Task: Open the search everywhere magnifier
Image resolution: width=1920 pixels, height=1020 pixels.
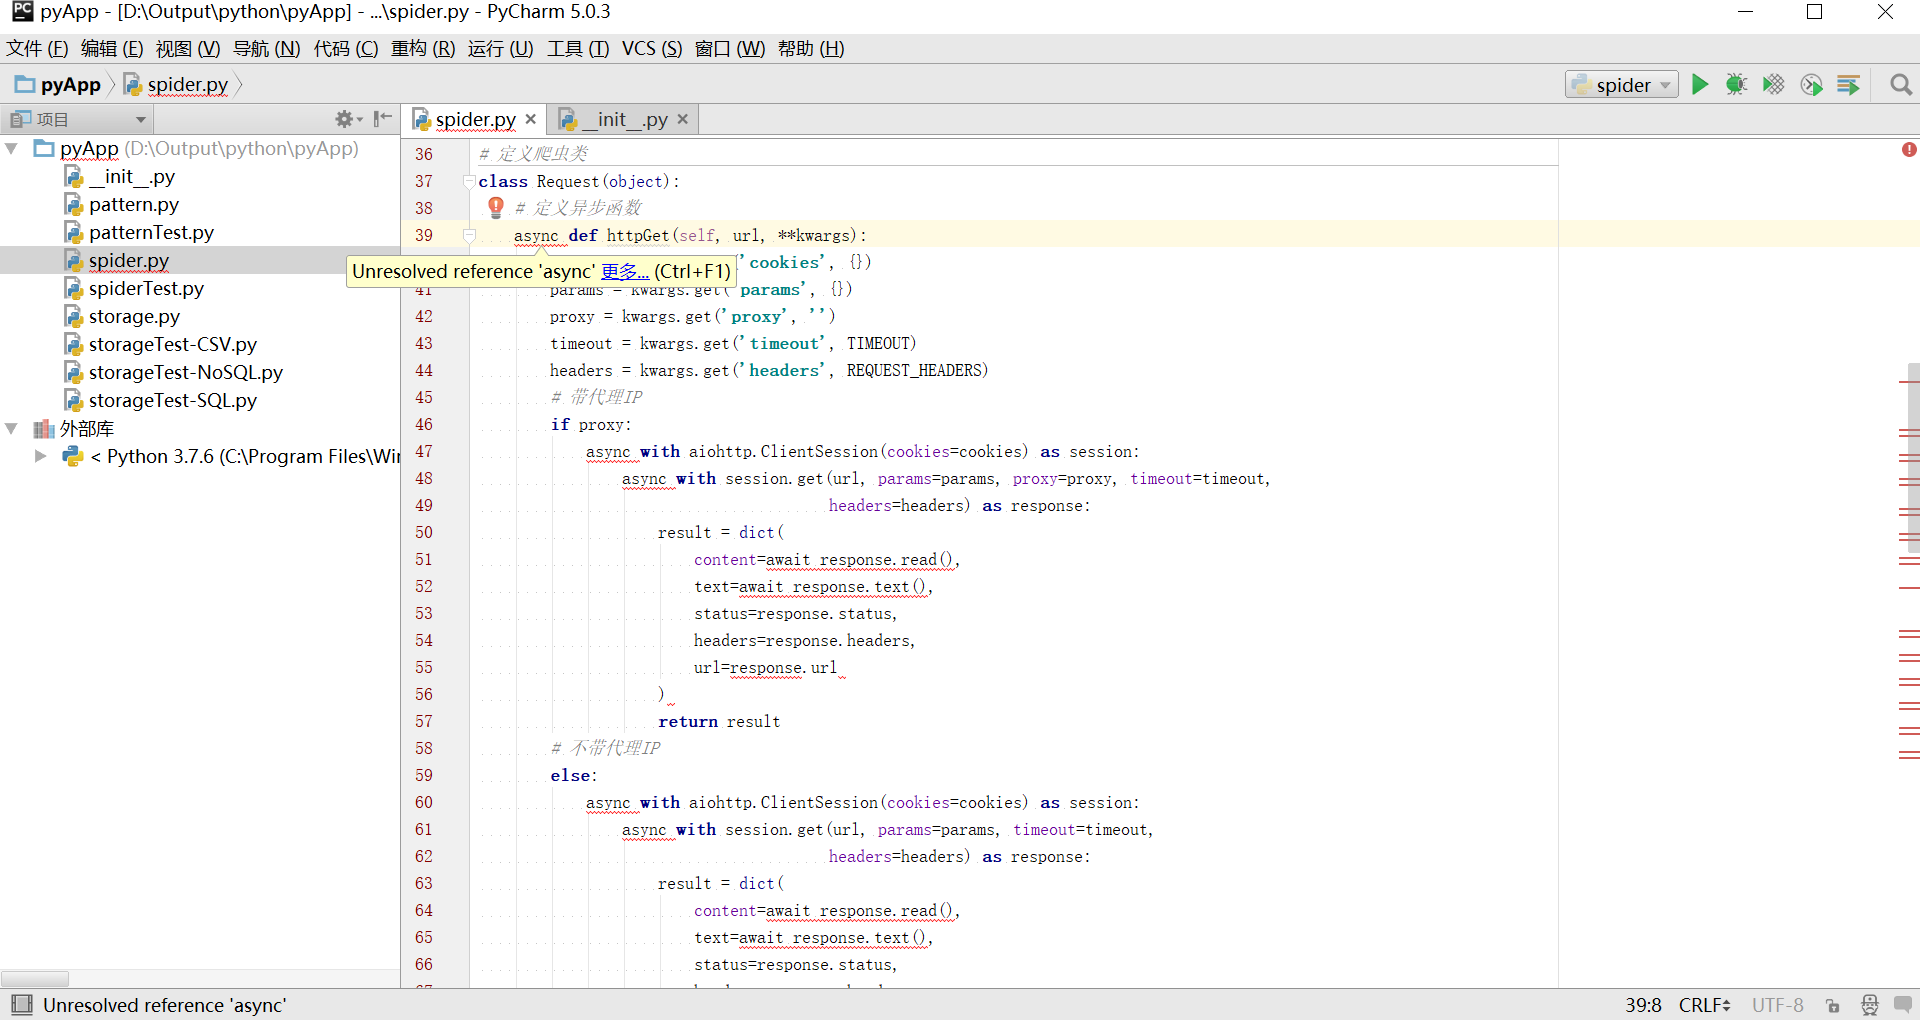Action: [x=1901, y=84]
